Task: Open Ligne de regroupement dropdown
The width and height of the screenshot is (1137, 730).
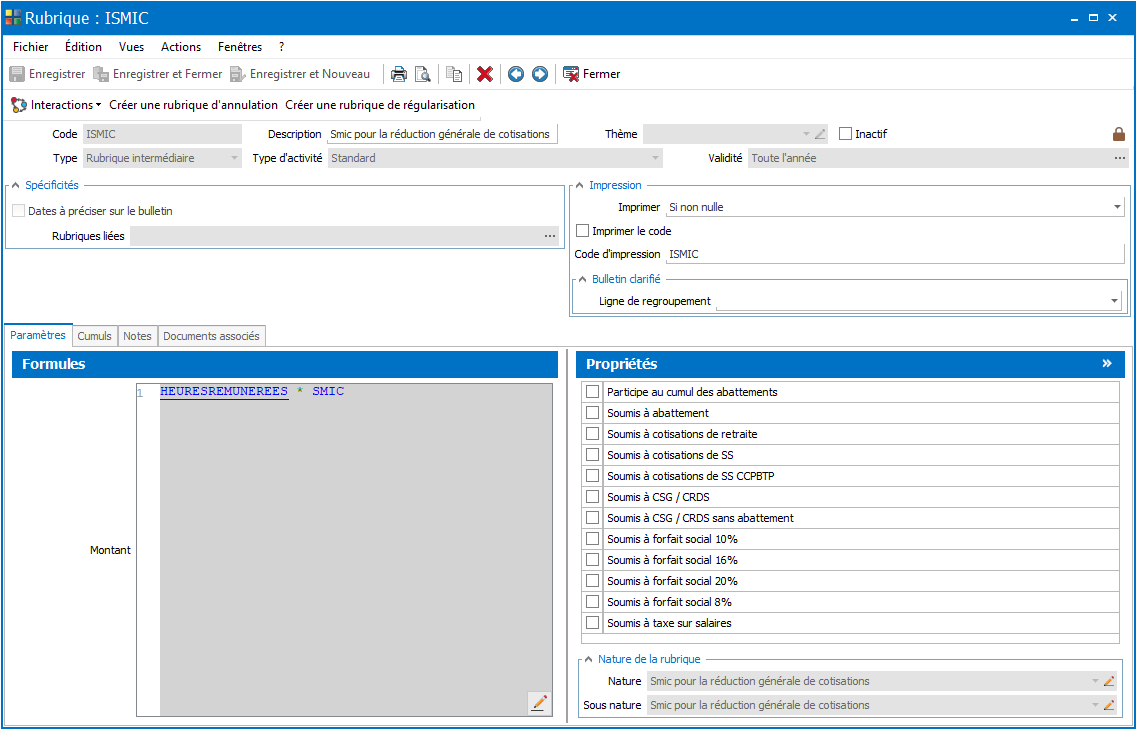Action: click(1115, 301)
